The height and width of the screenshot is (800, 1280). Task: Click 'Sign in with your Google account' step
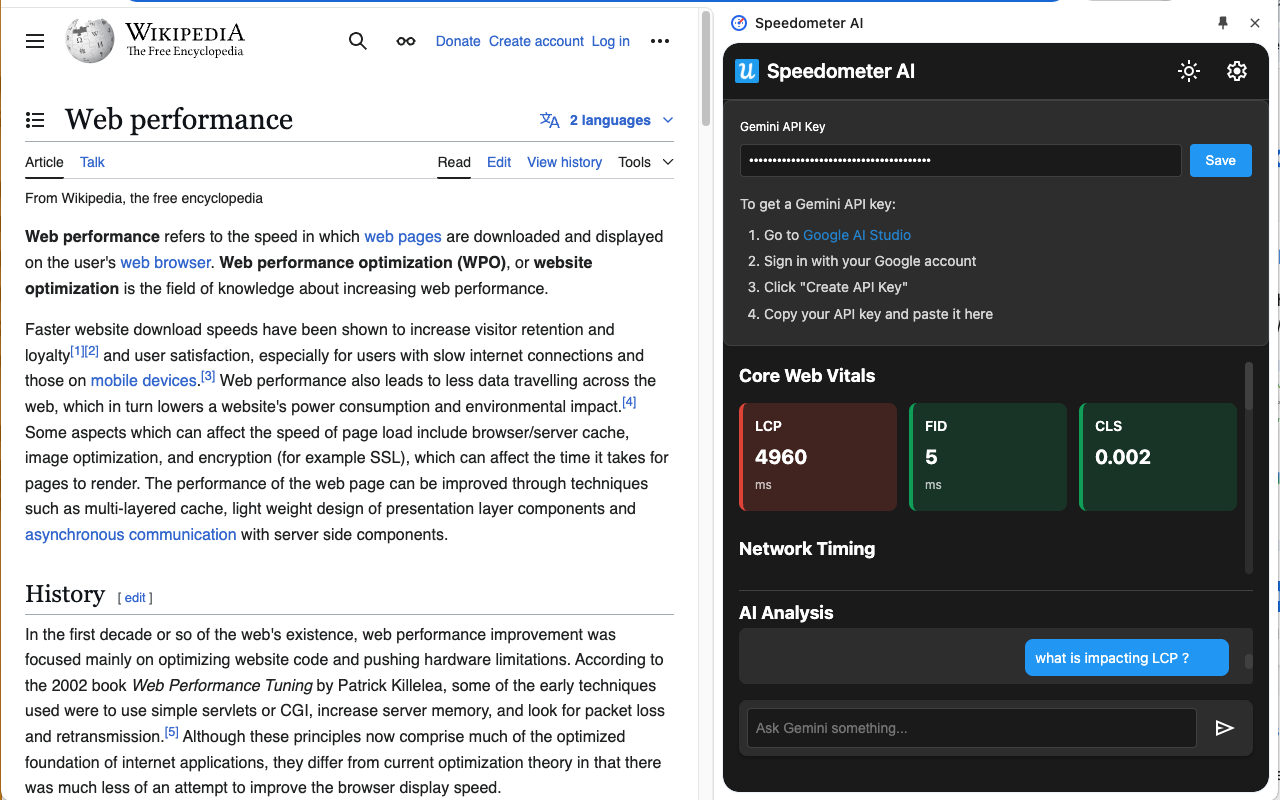870,261
